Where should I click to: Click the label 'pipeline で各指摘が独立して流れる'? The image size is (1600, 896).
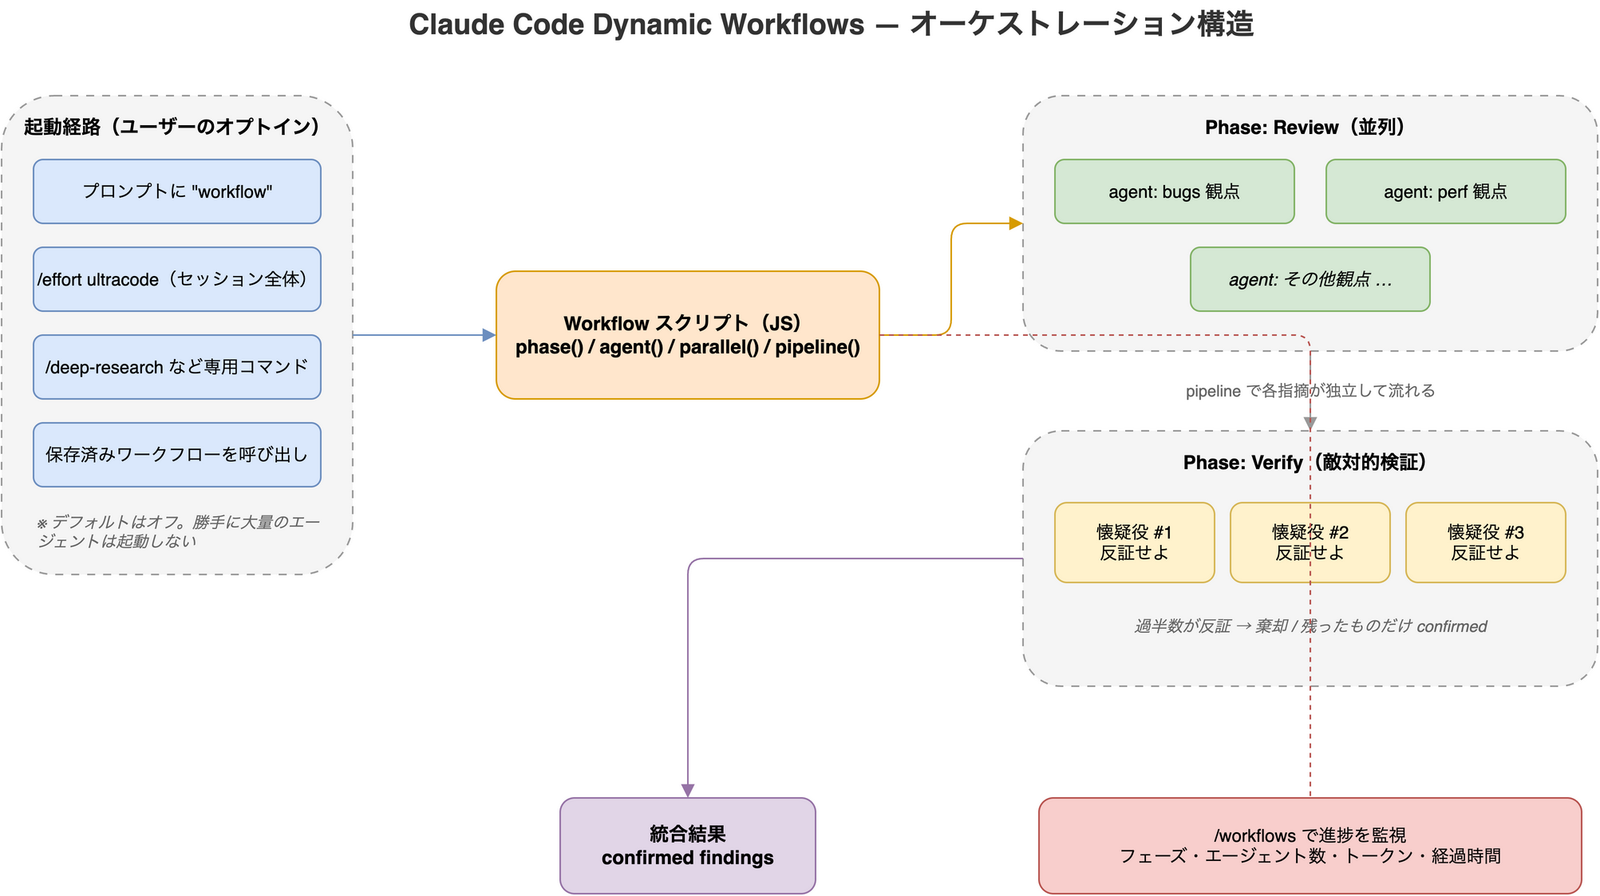pos(1310,391)
